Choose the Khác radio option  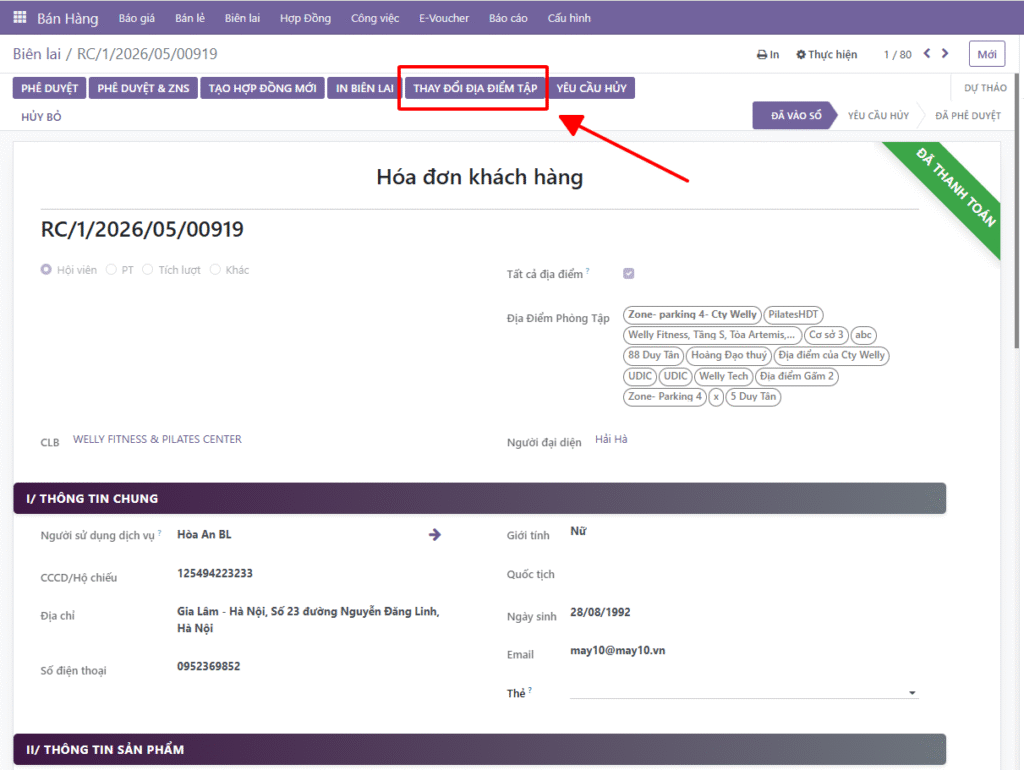215,270
